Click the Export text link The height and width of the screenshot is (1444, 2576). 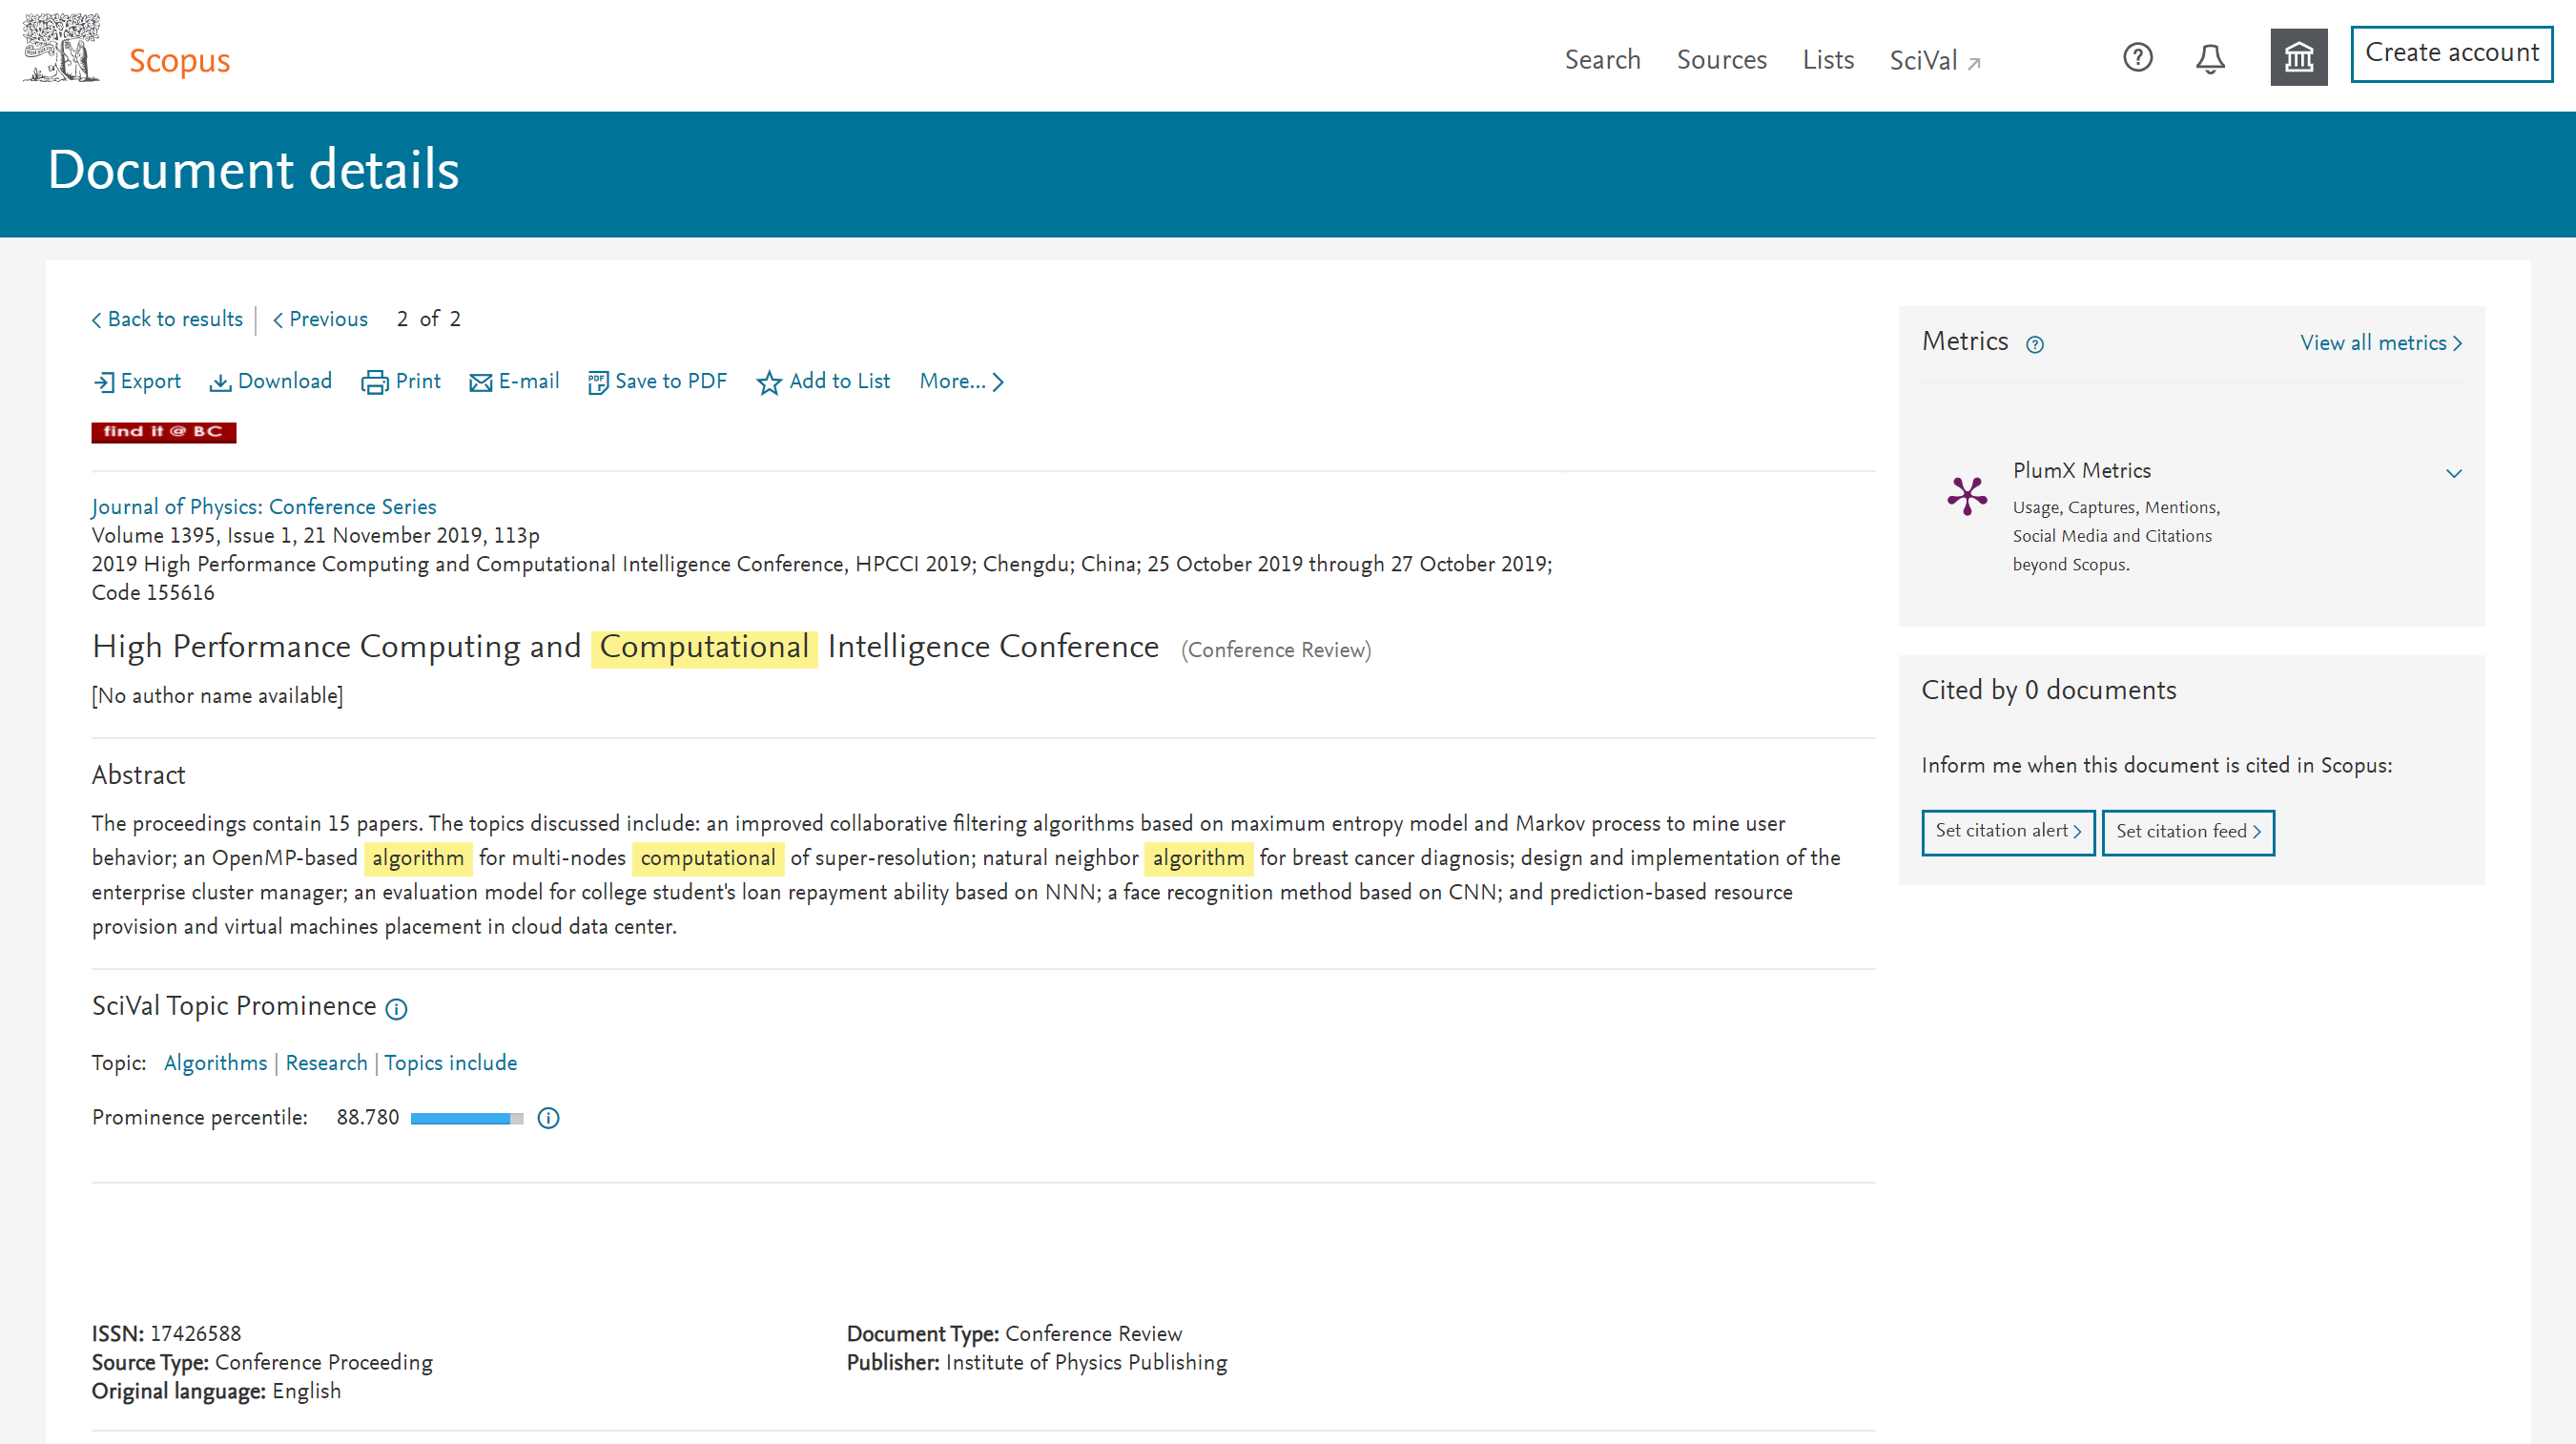(151, 381)
